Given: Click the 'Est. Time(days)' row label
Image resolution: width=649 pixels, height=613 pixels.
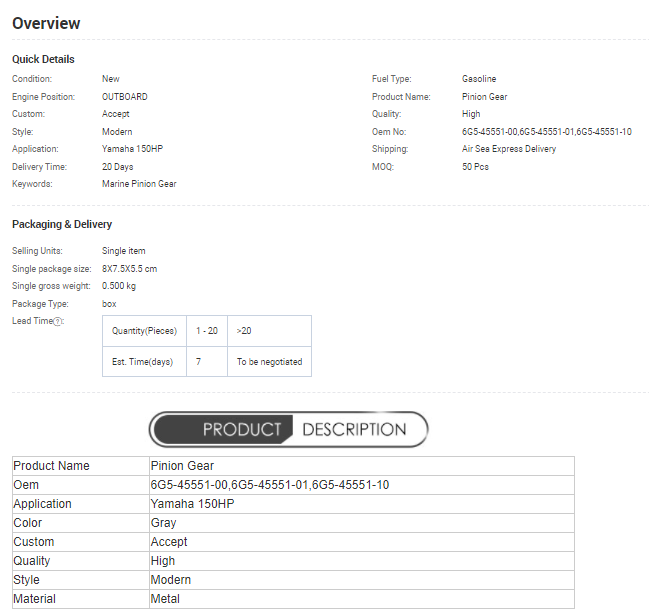Looking at the screenshot, I should [143, 361].
